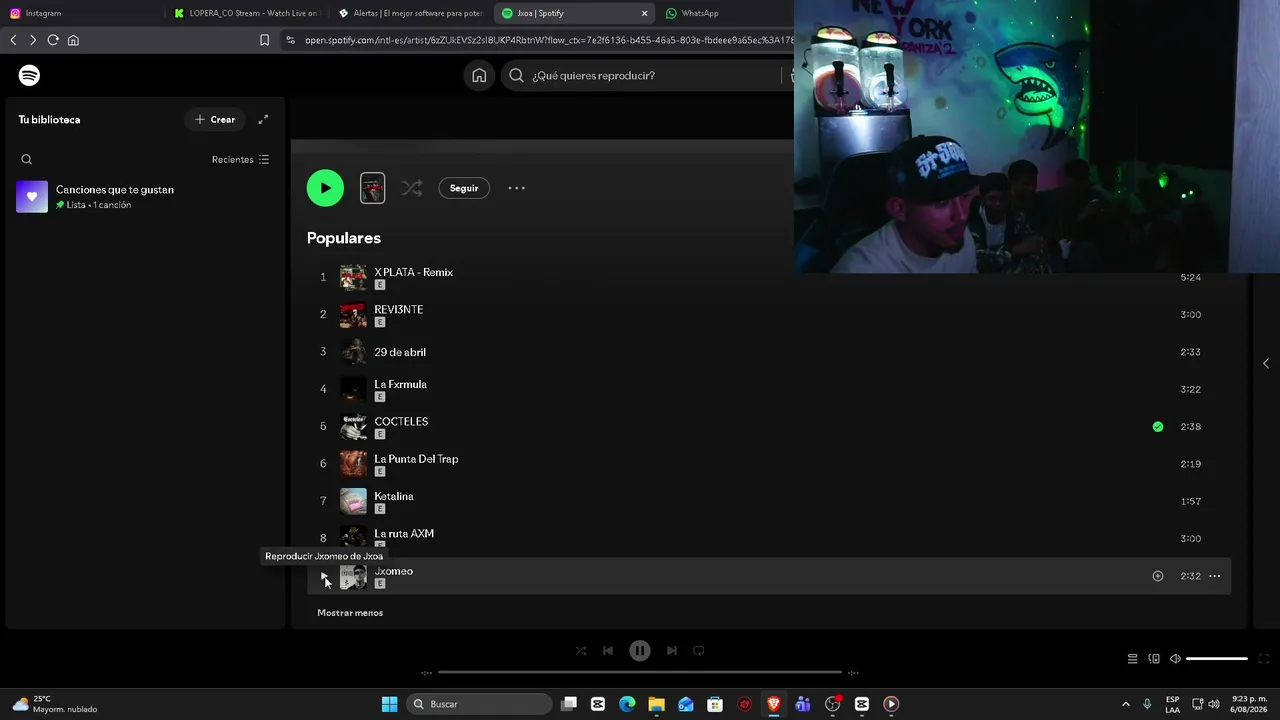Image resolution: width=1280 pixels, height=720 pixels.
Task: Open File Explorer from the taskbar
Action: [656, 704]
